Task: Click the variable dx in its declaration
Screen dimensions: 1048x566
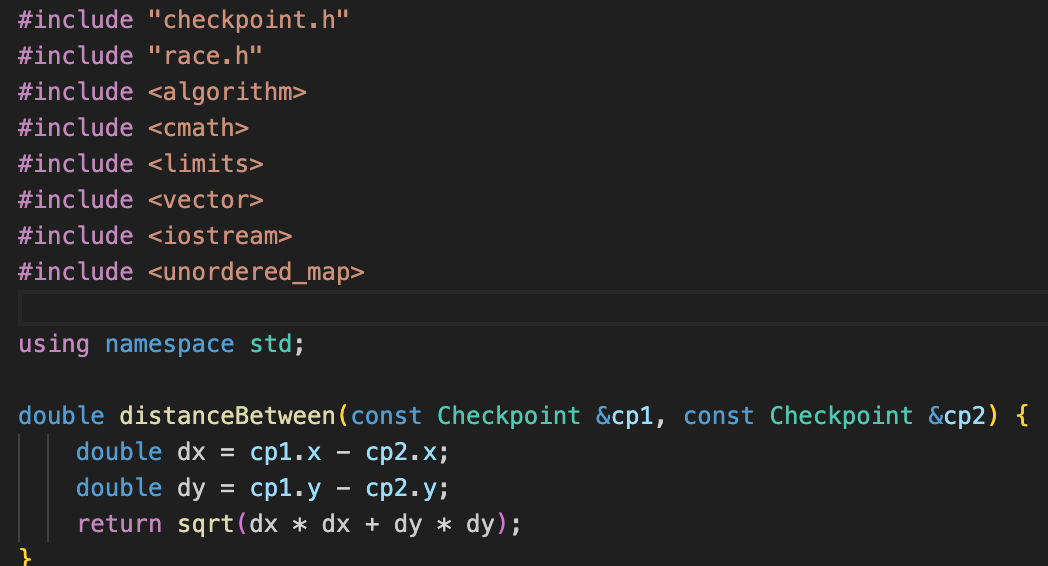Action: click(x=191, y=452)
